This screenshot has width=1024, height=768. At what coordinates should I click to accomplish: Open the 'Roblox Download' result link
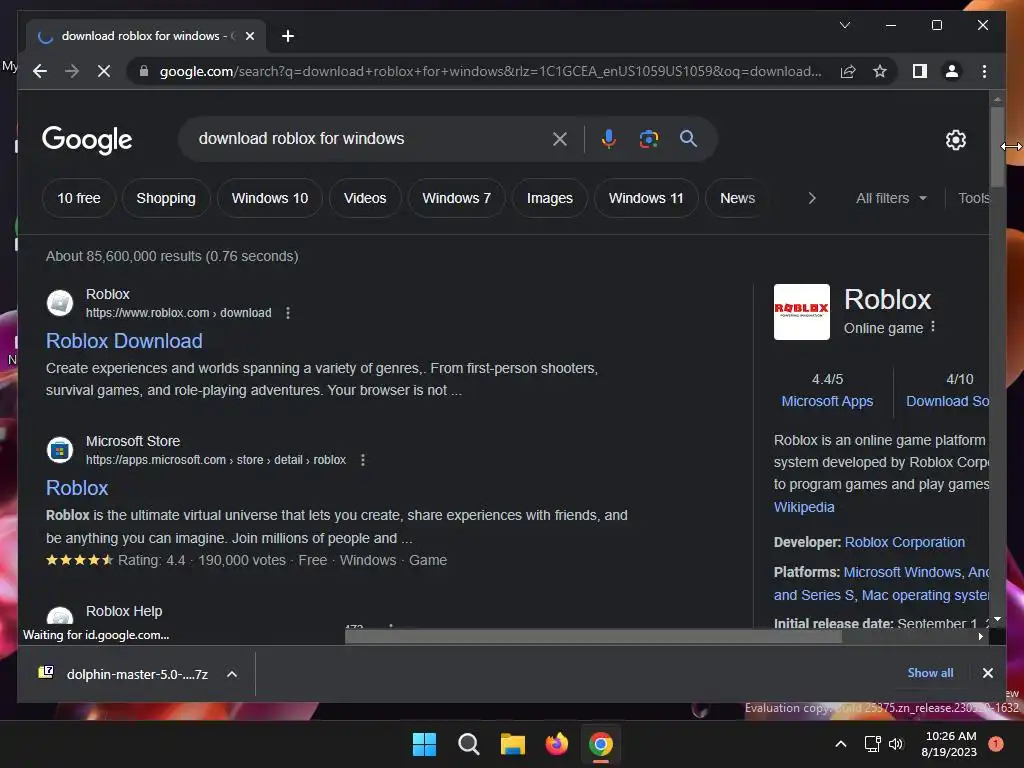coord(124,341)
